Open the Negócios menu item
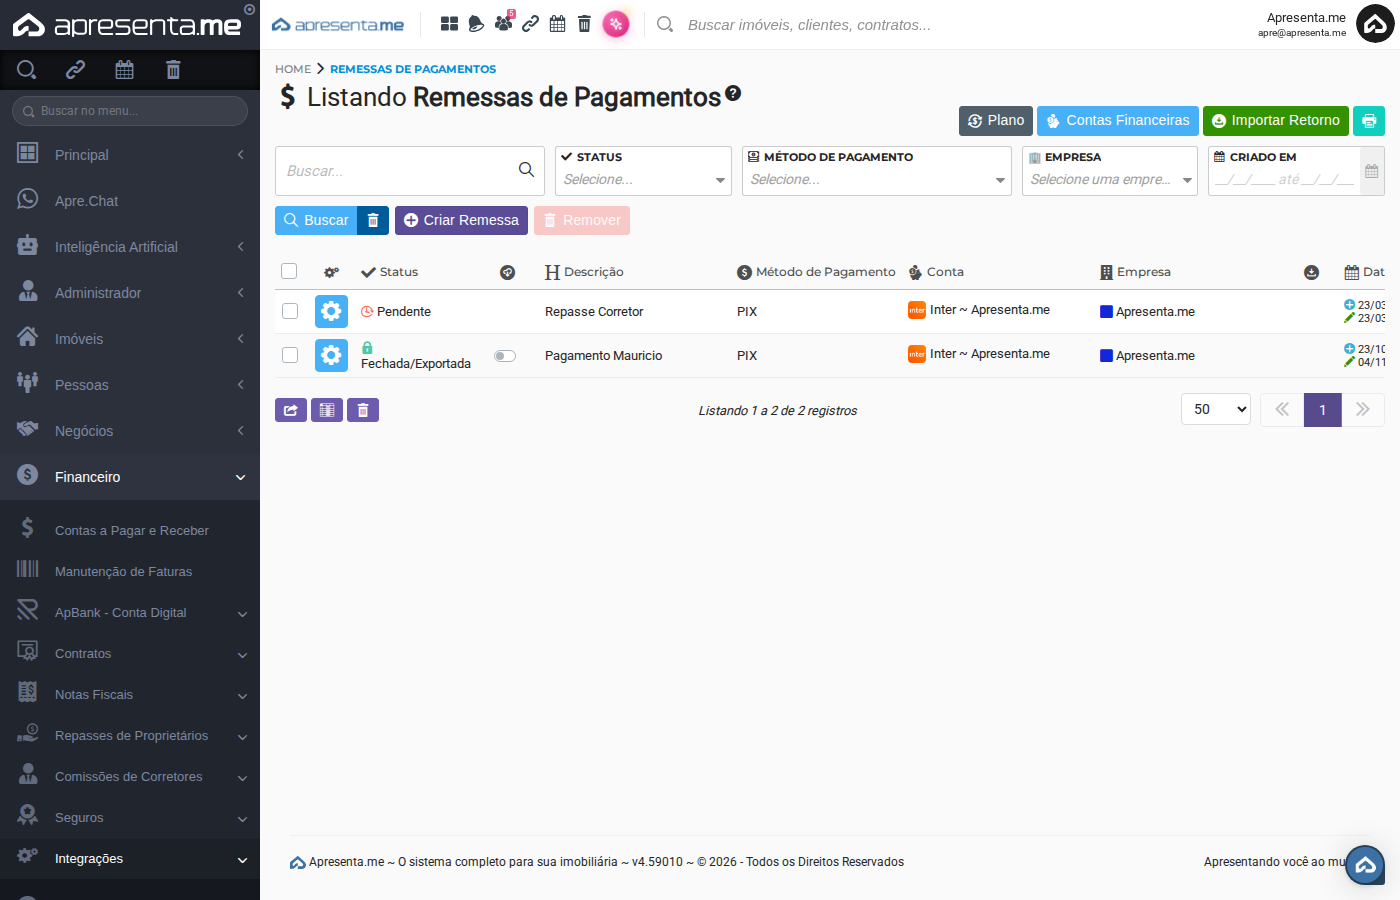Screen dimensions: 1400x900 pyautogui.click(x=130, y=431)
